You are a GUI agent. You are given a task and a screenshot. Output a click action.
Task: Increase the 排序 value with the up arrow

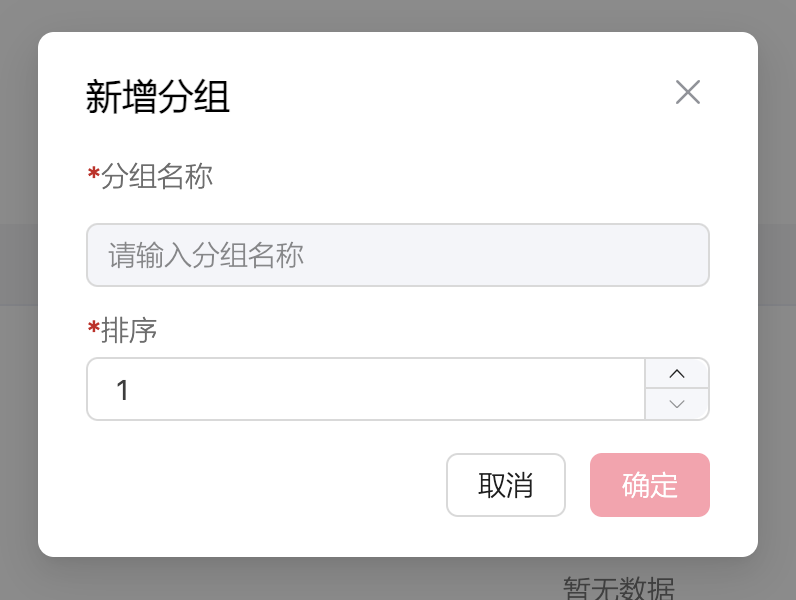pos(677,374)
